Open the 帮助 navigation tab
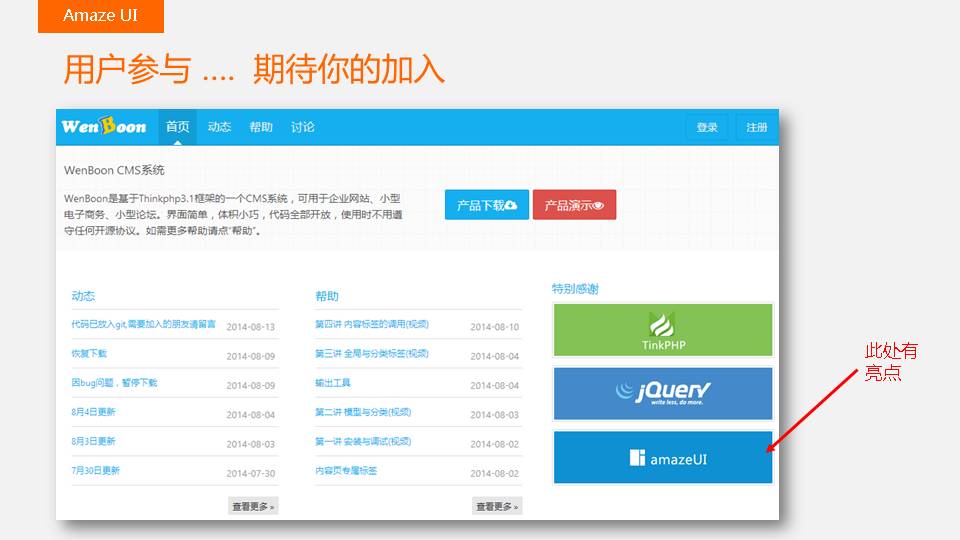The image size is (960, 540). coord(261,127)
